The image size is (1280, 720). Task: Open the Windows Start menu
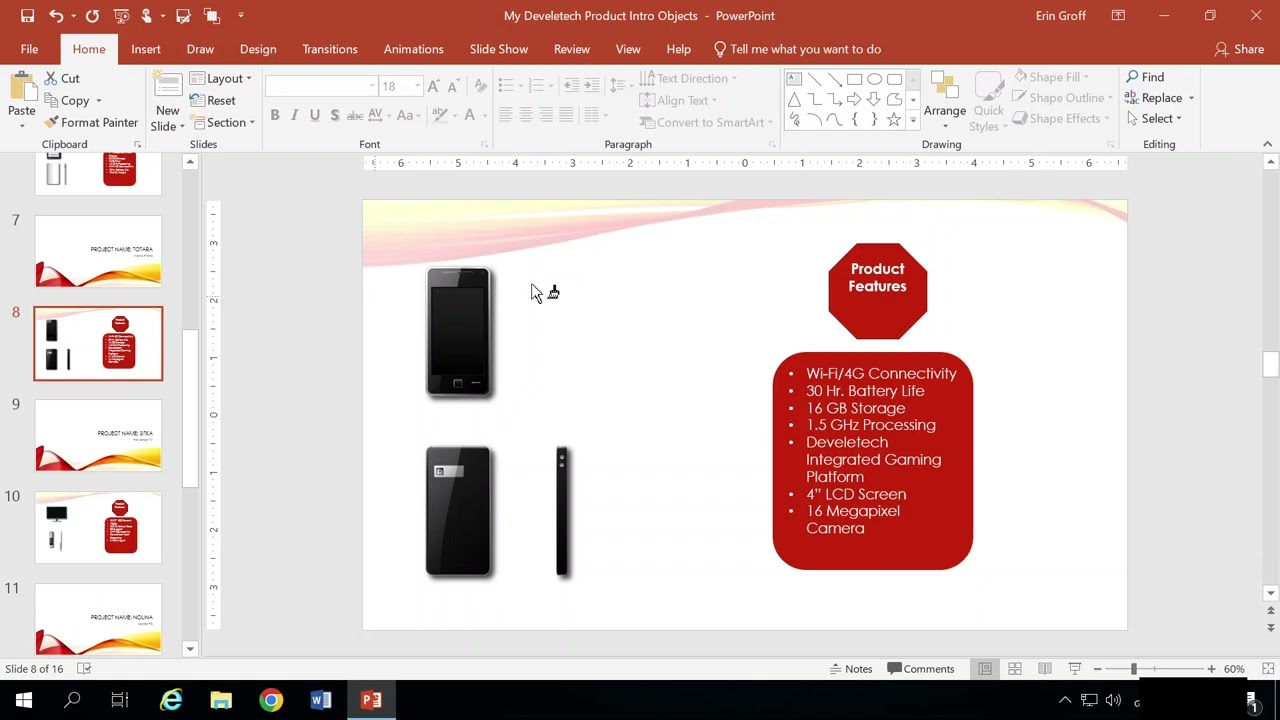click(x=24, y=700)
